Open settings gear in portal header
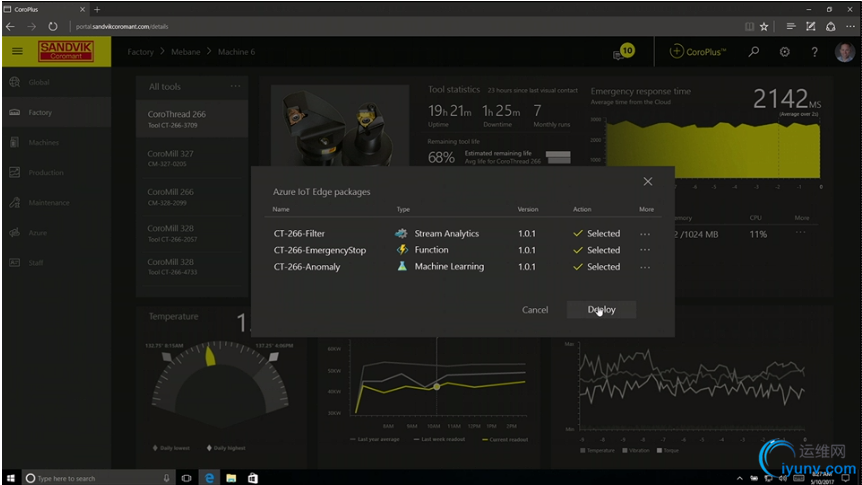The image size is (862, 485). [x=784, y=52]
